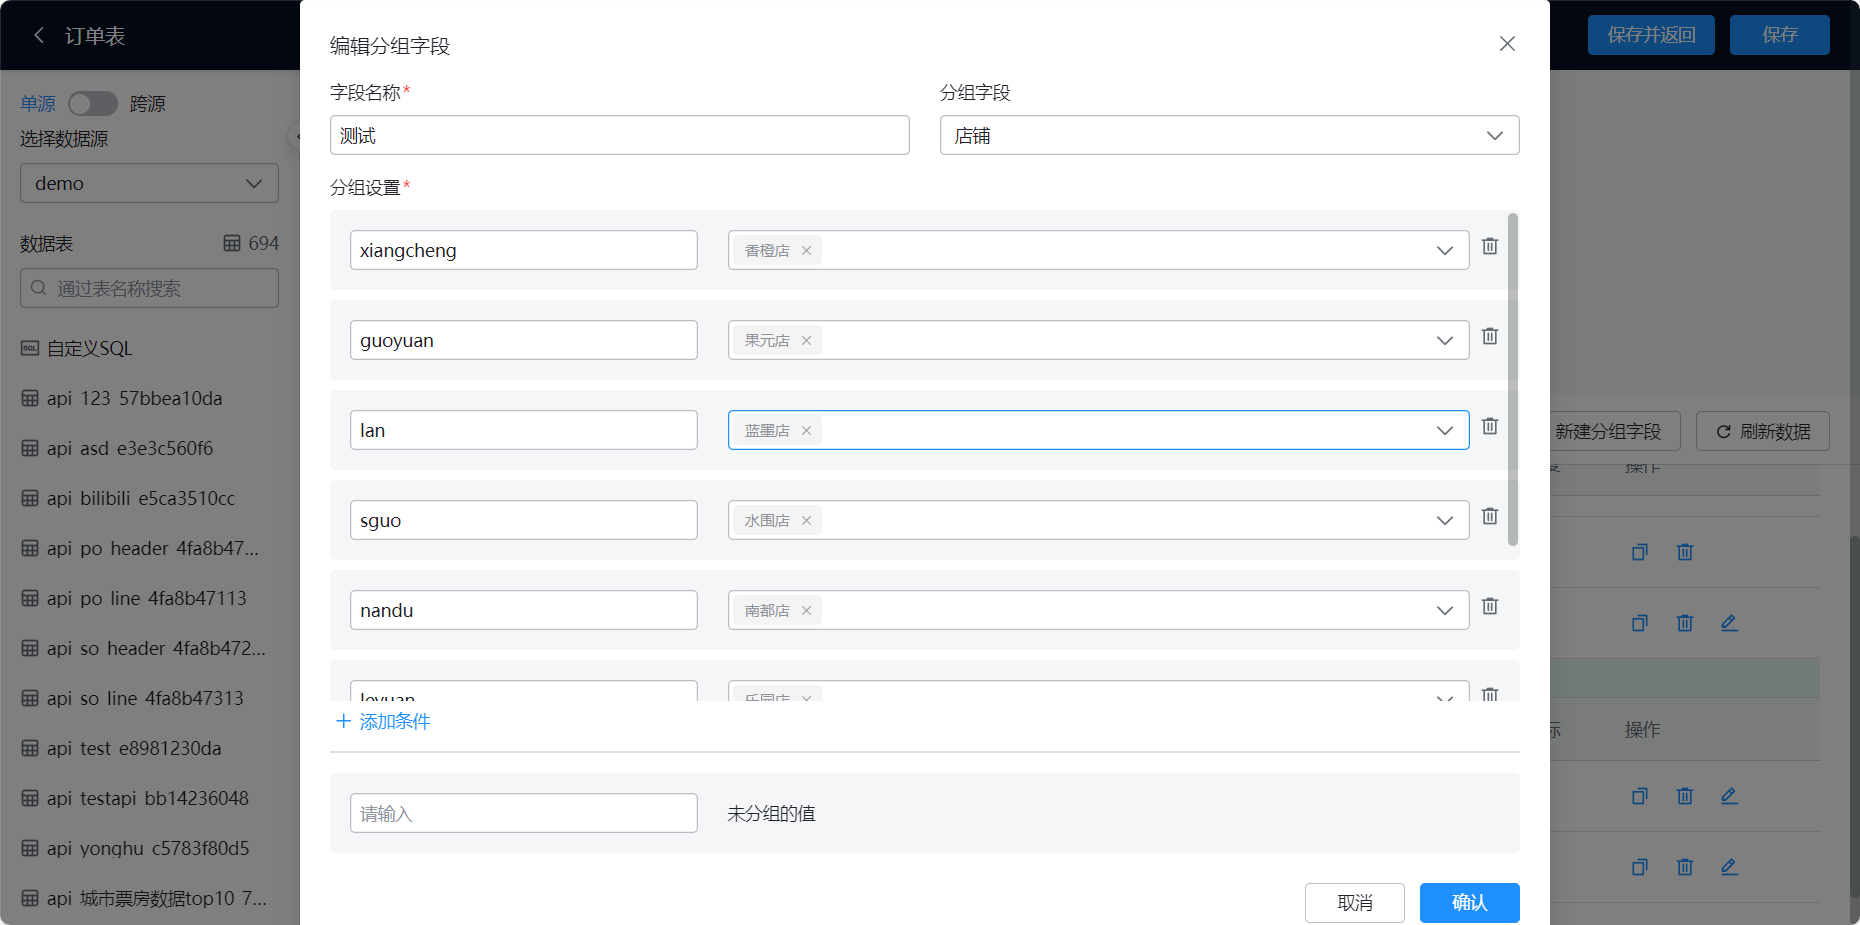This screenshot has width=1860, height=925.
Task: Click the 保存 button
Action: (x=1779, y=35)
